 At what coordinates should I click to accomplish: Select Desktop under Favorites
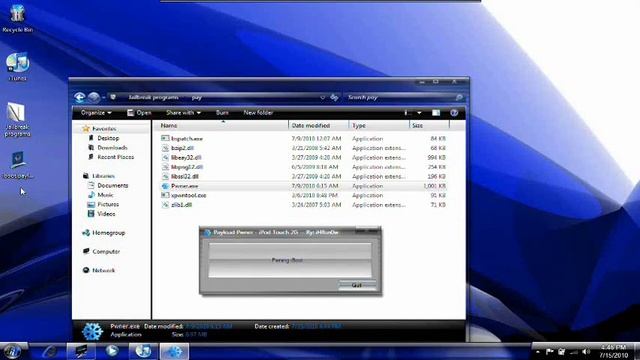click(x=108, y=138)
